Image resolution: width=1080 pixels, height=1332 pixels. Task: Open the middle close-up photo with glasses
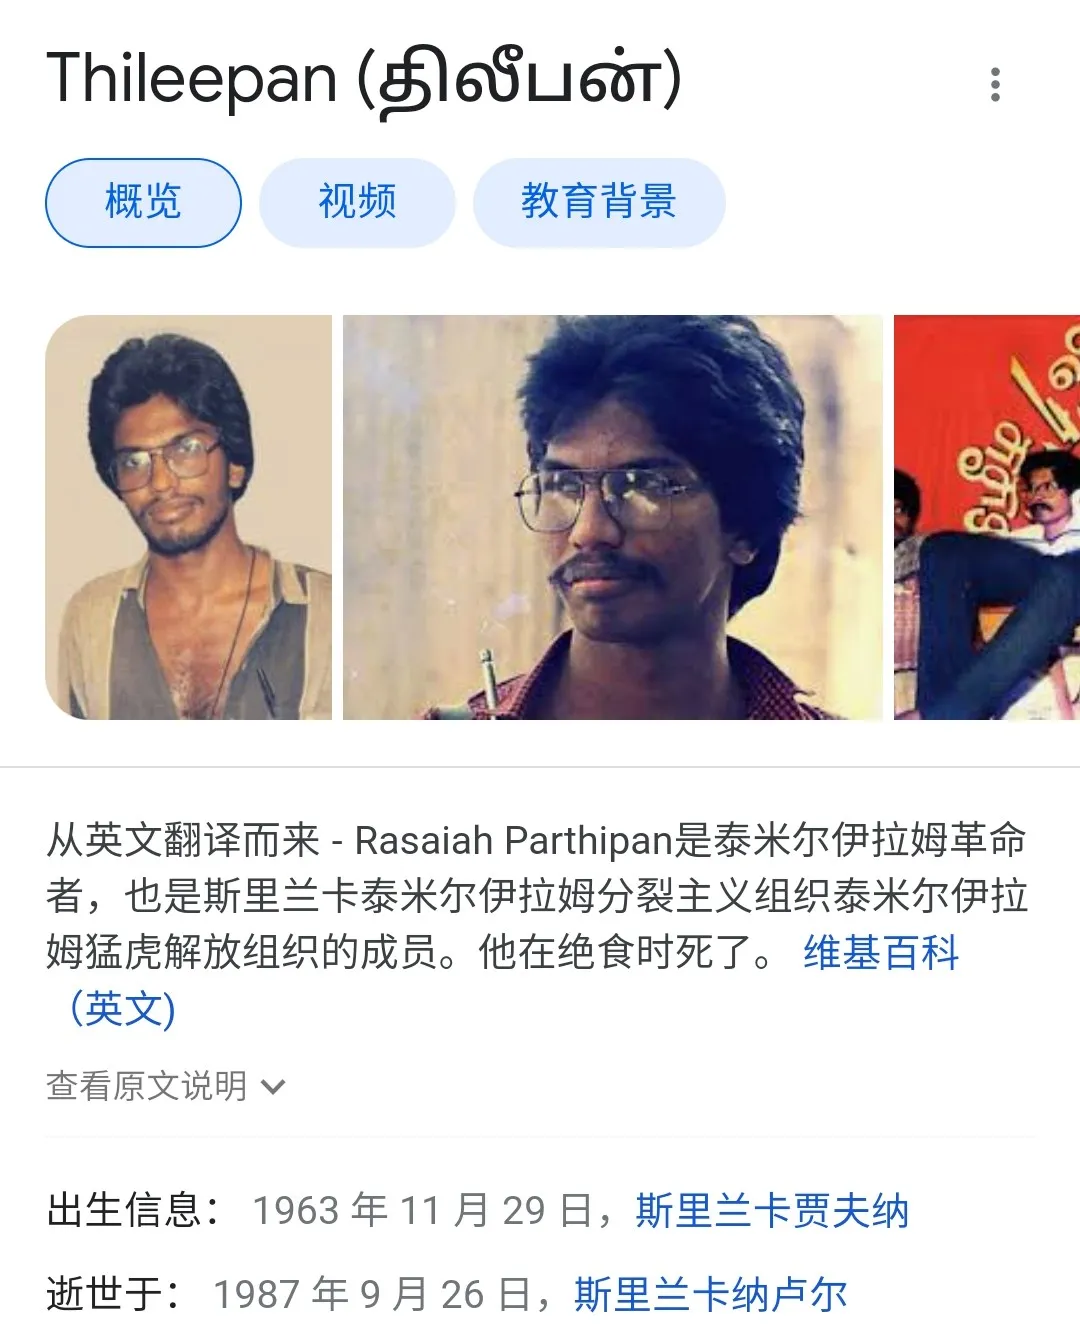click(613, 517)
